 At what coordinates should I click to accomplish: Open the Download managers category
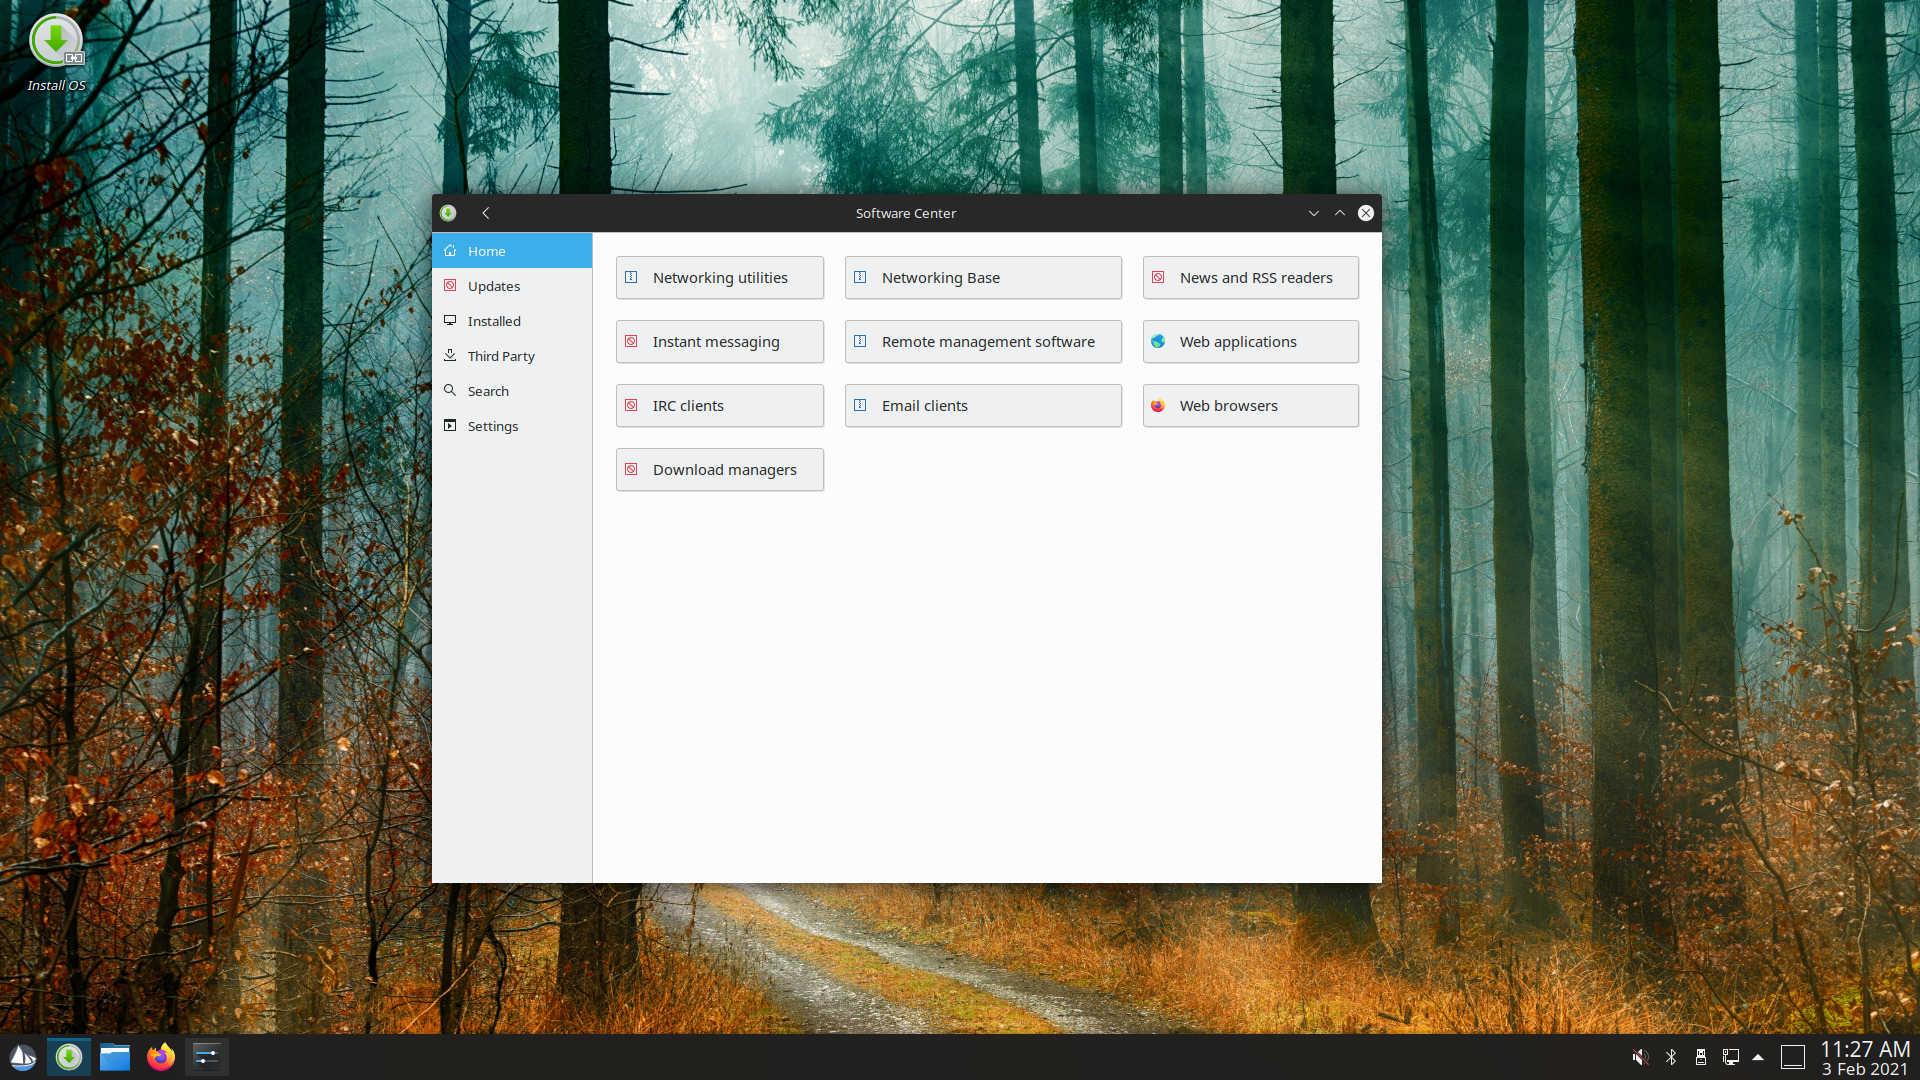720,470
